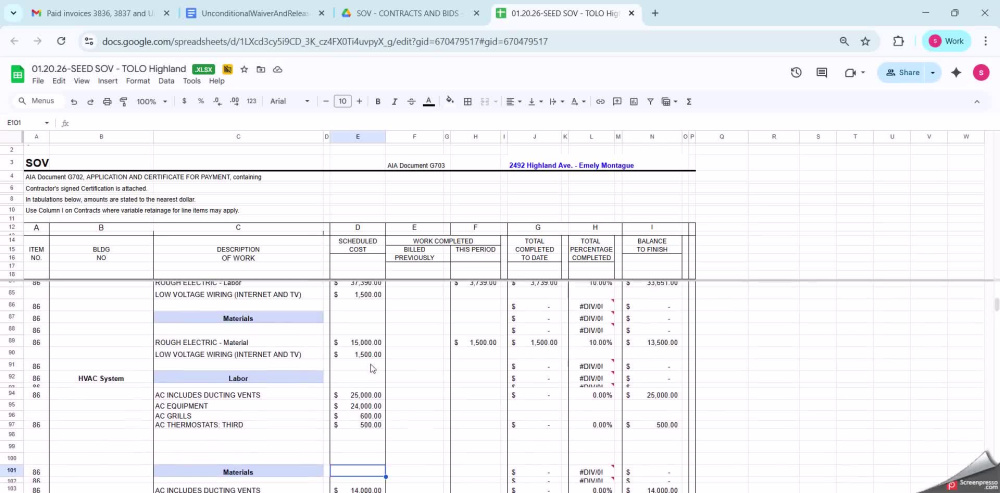Click the Chrome Work profile button
Screen dimensions: 1000x493
click(946, 41)
